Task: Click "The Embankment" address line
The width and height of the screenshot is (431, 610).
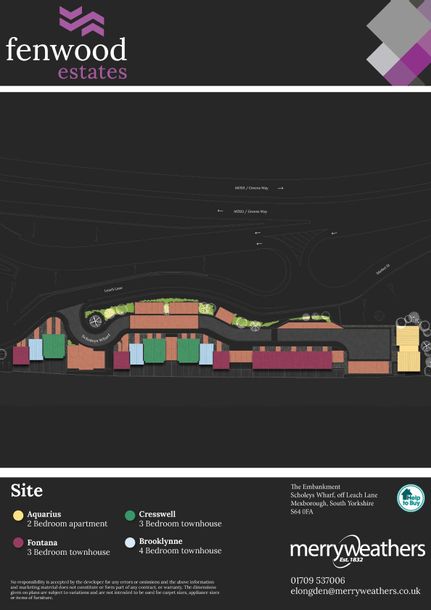Action: click(x=315, y=487)
